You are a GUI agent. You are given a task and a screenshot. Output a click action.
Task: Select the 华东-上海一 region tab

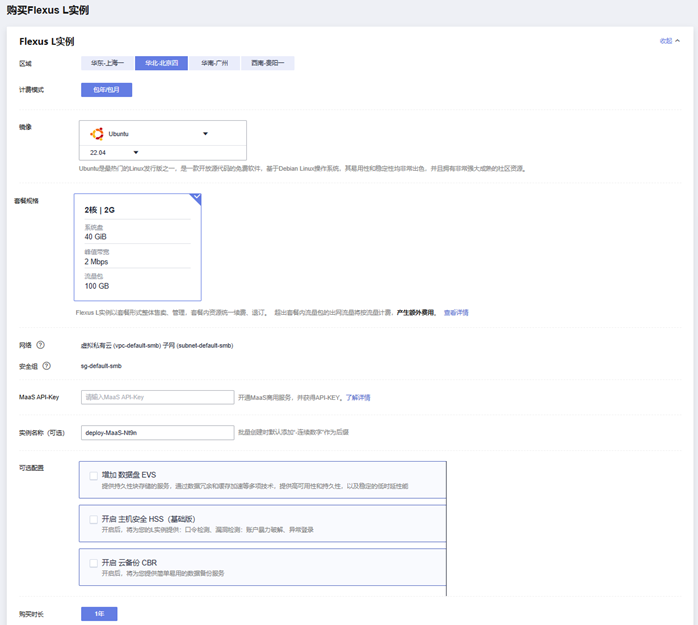[107, 63]
